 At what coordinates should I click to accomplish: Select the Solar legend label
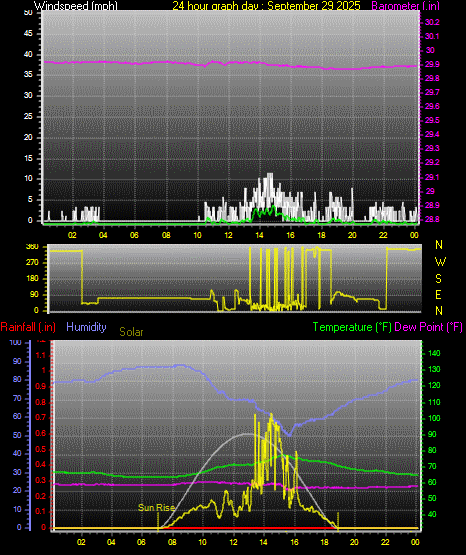(131, 332)
